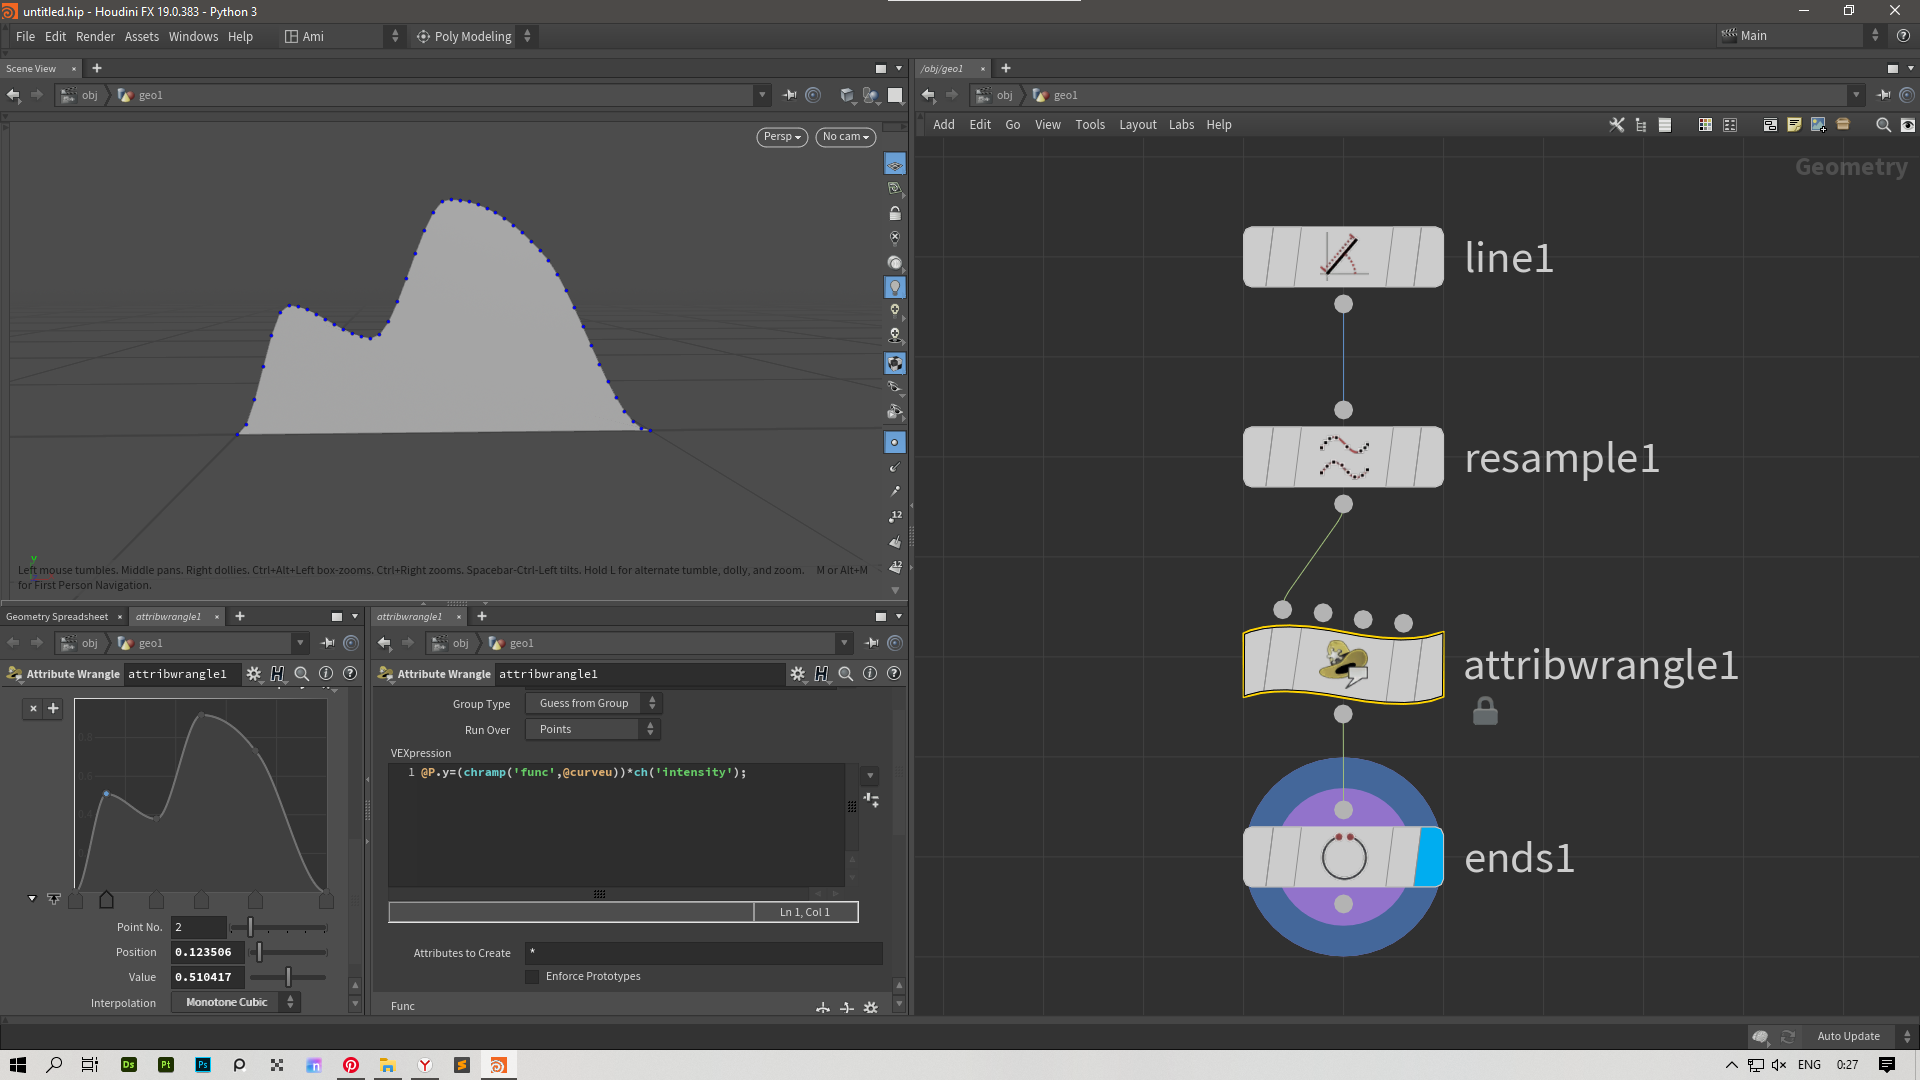Click the ramp Value slider
Screen dimensions: 1920x1080
coord(288,977)
